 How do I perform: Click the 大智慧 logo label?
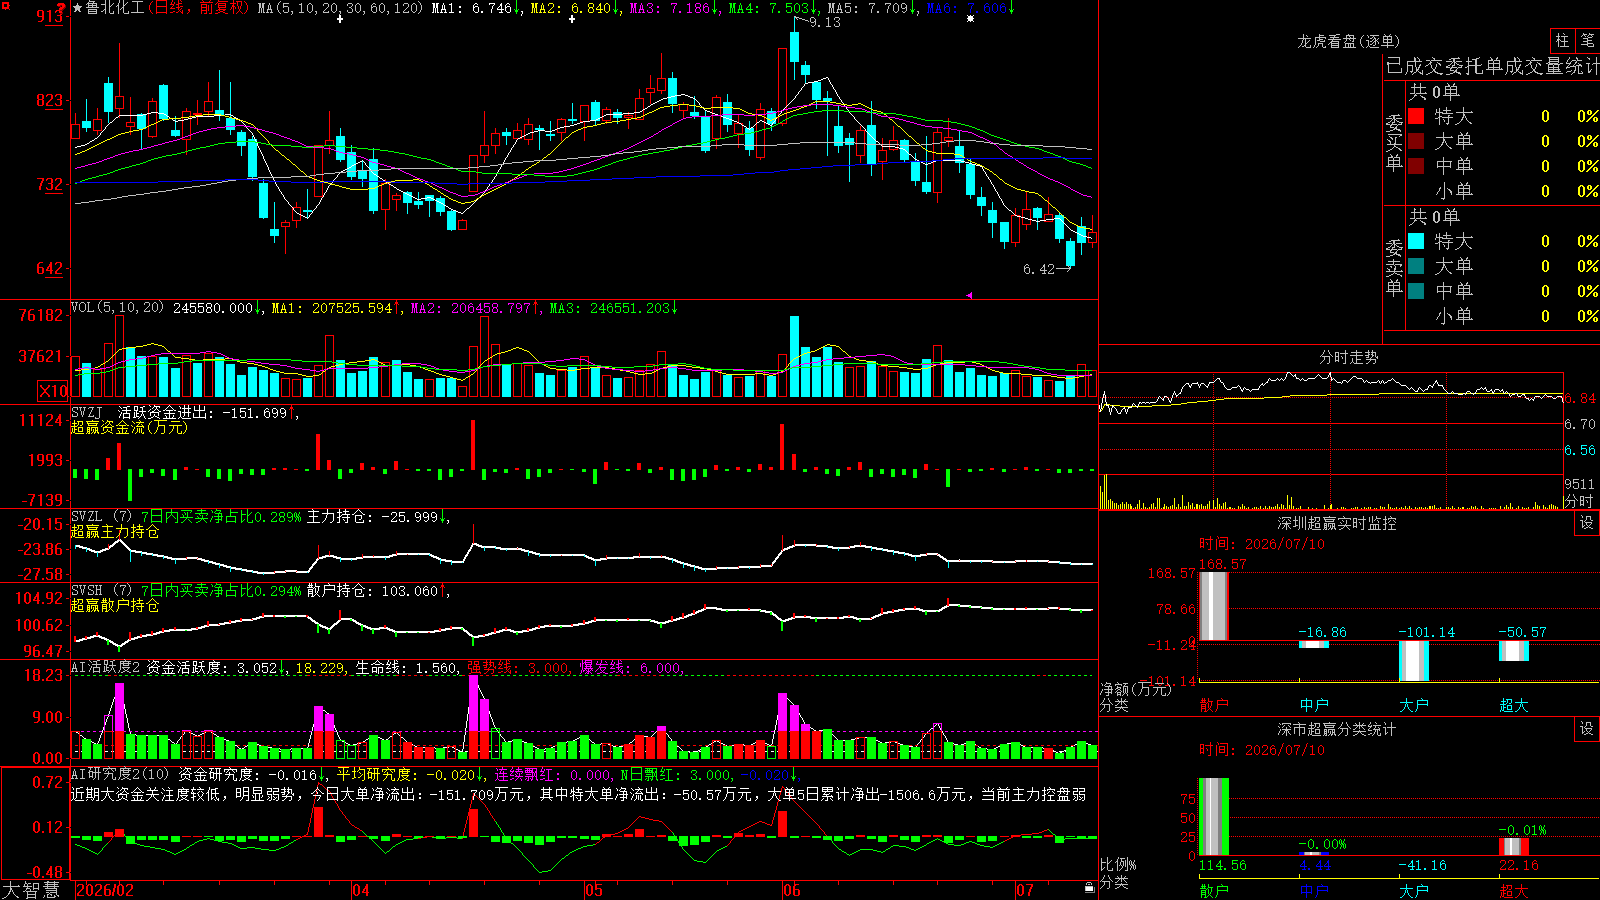tap(31, 890)
